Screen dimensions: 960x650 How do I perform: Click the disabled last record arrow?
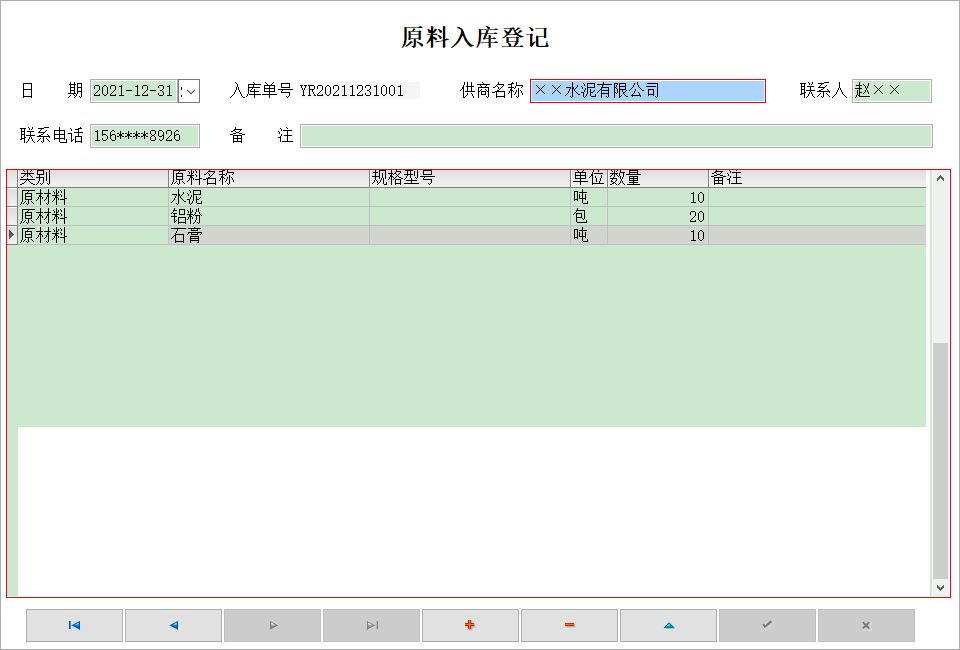click(x=372, y=625)
